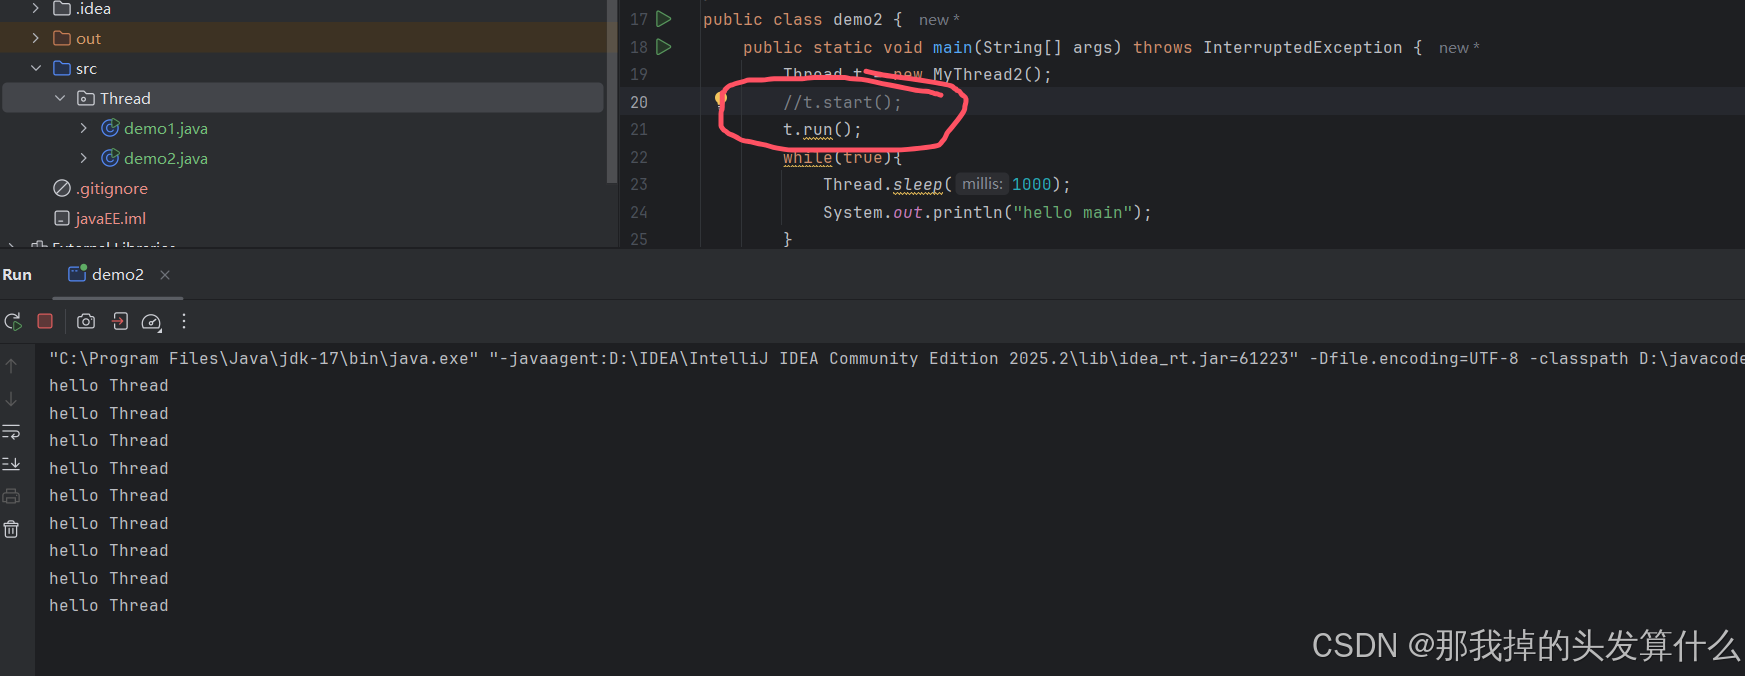1745x676 pixels.
Task: Run class demo2 from line 17 gutter
Action: (x=663, y=19)
